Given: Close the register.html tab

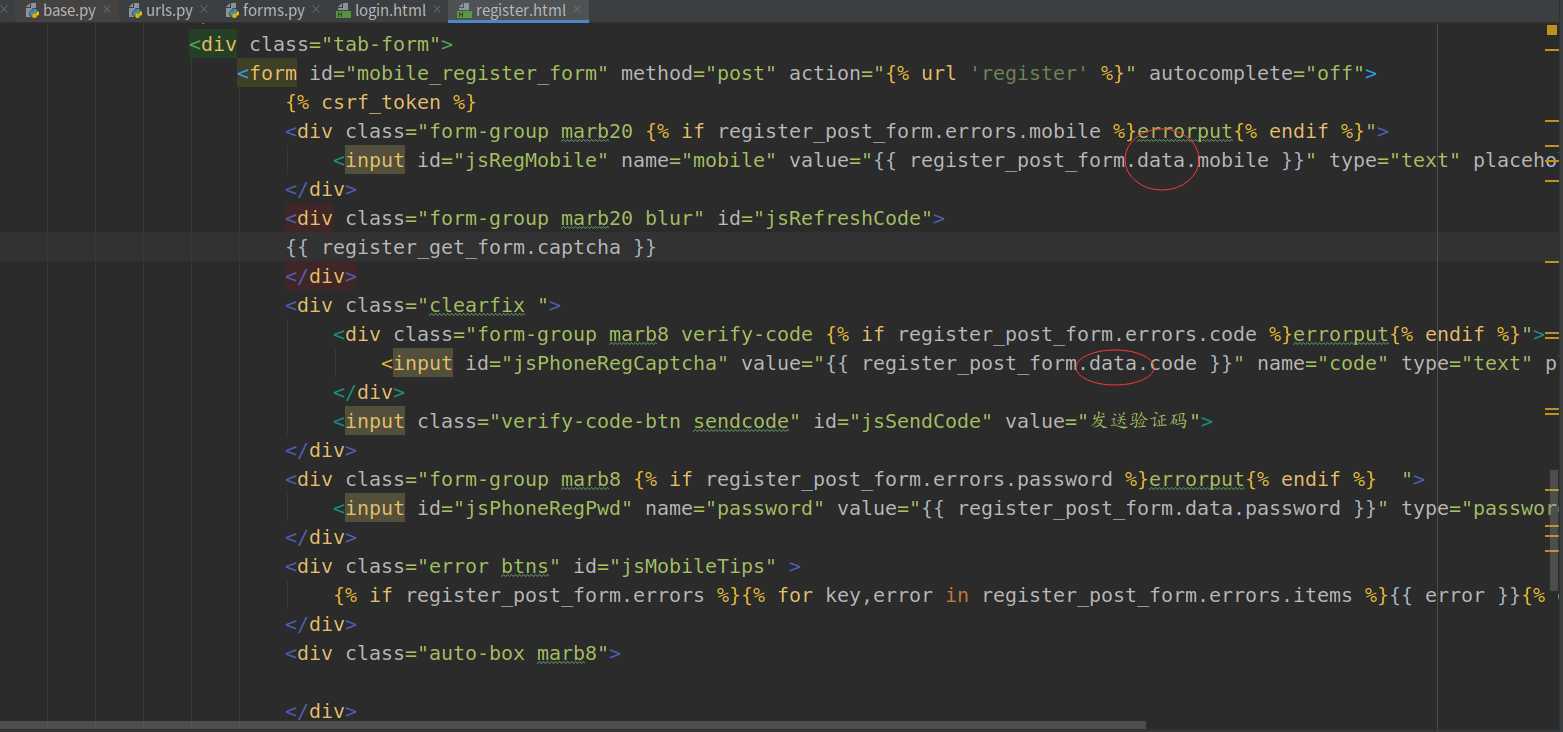Looking at the screenshot, I should 578,12.
